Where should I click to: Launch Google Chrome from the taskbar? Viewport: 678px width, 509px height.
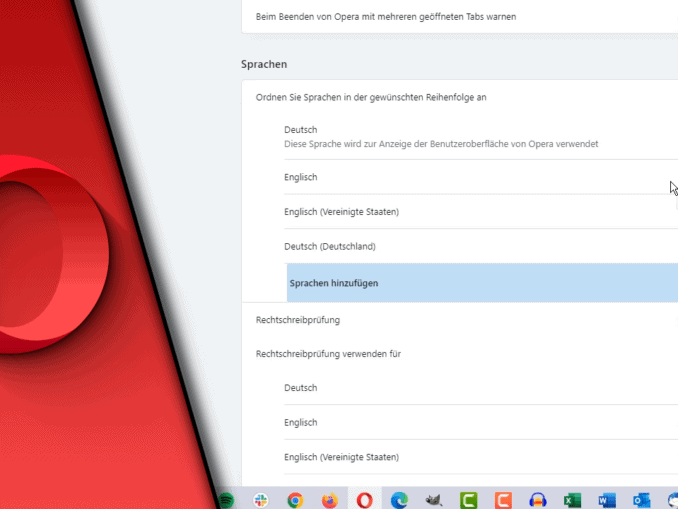[x=295, y=500]
